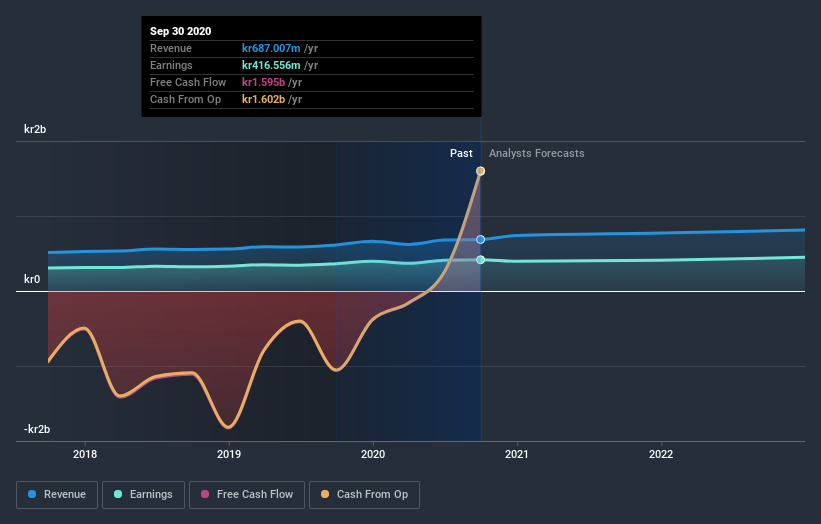Viewport: 821px width, 524px height.
Task: Click the Analysts Forecasts label
Action: tap(537, 153)
